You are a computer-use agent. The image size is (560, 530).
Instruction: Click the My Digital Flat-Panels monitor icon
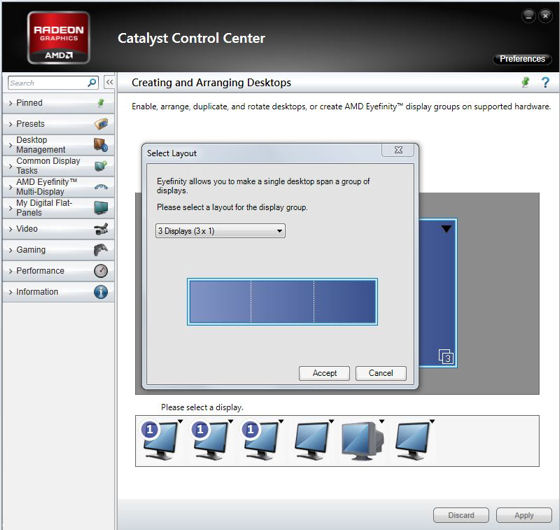pyautogui.click(x=101, y=208)
